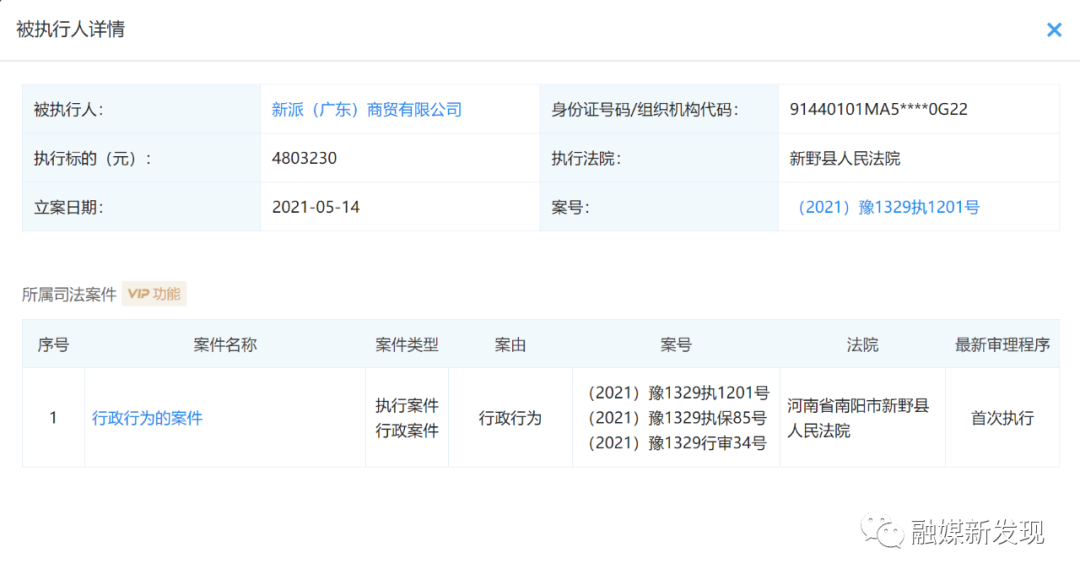The width and height of the screenshot is (1080, 580).
Task: Select the 被执行人： label cell
Action: (x=141, y=110)
